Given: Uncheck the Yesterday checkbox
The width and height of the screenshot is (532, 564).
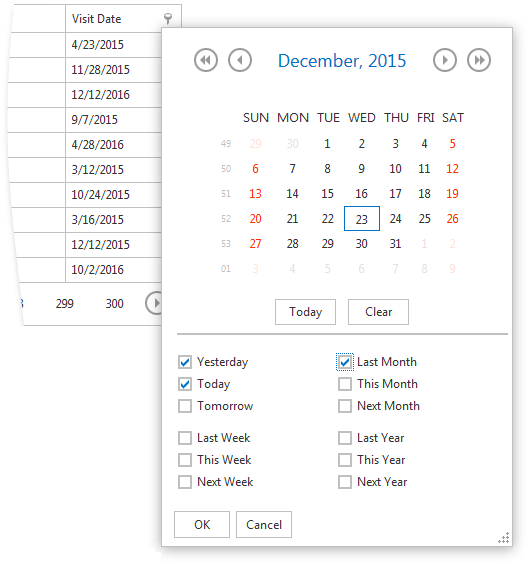Looking at the screenshot, I should [x=185, y=362].
